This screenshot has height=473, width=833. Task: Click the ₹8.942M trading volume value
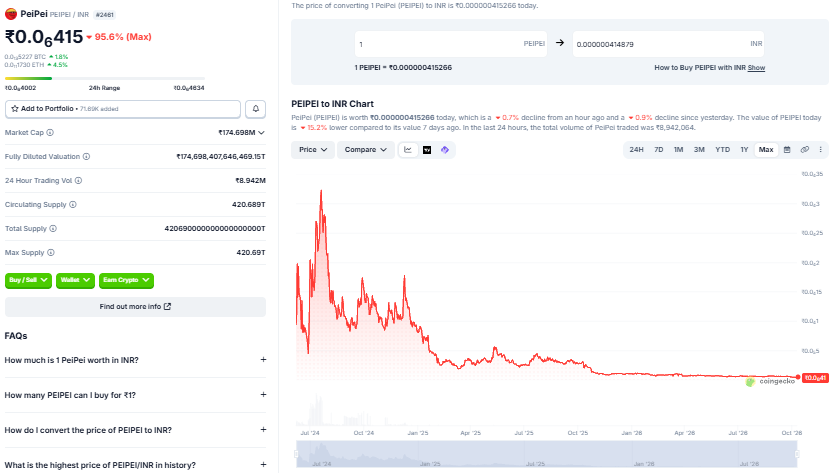coord(250,181)
